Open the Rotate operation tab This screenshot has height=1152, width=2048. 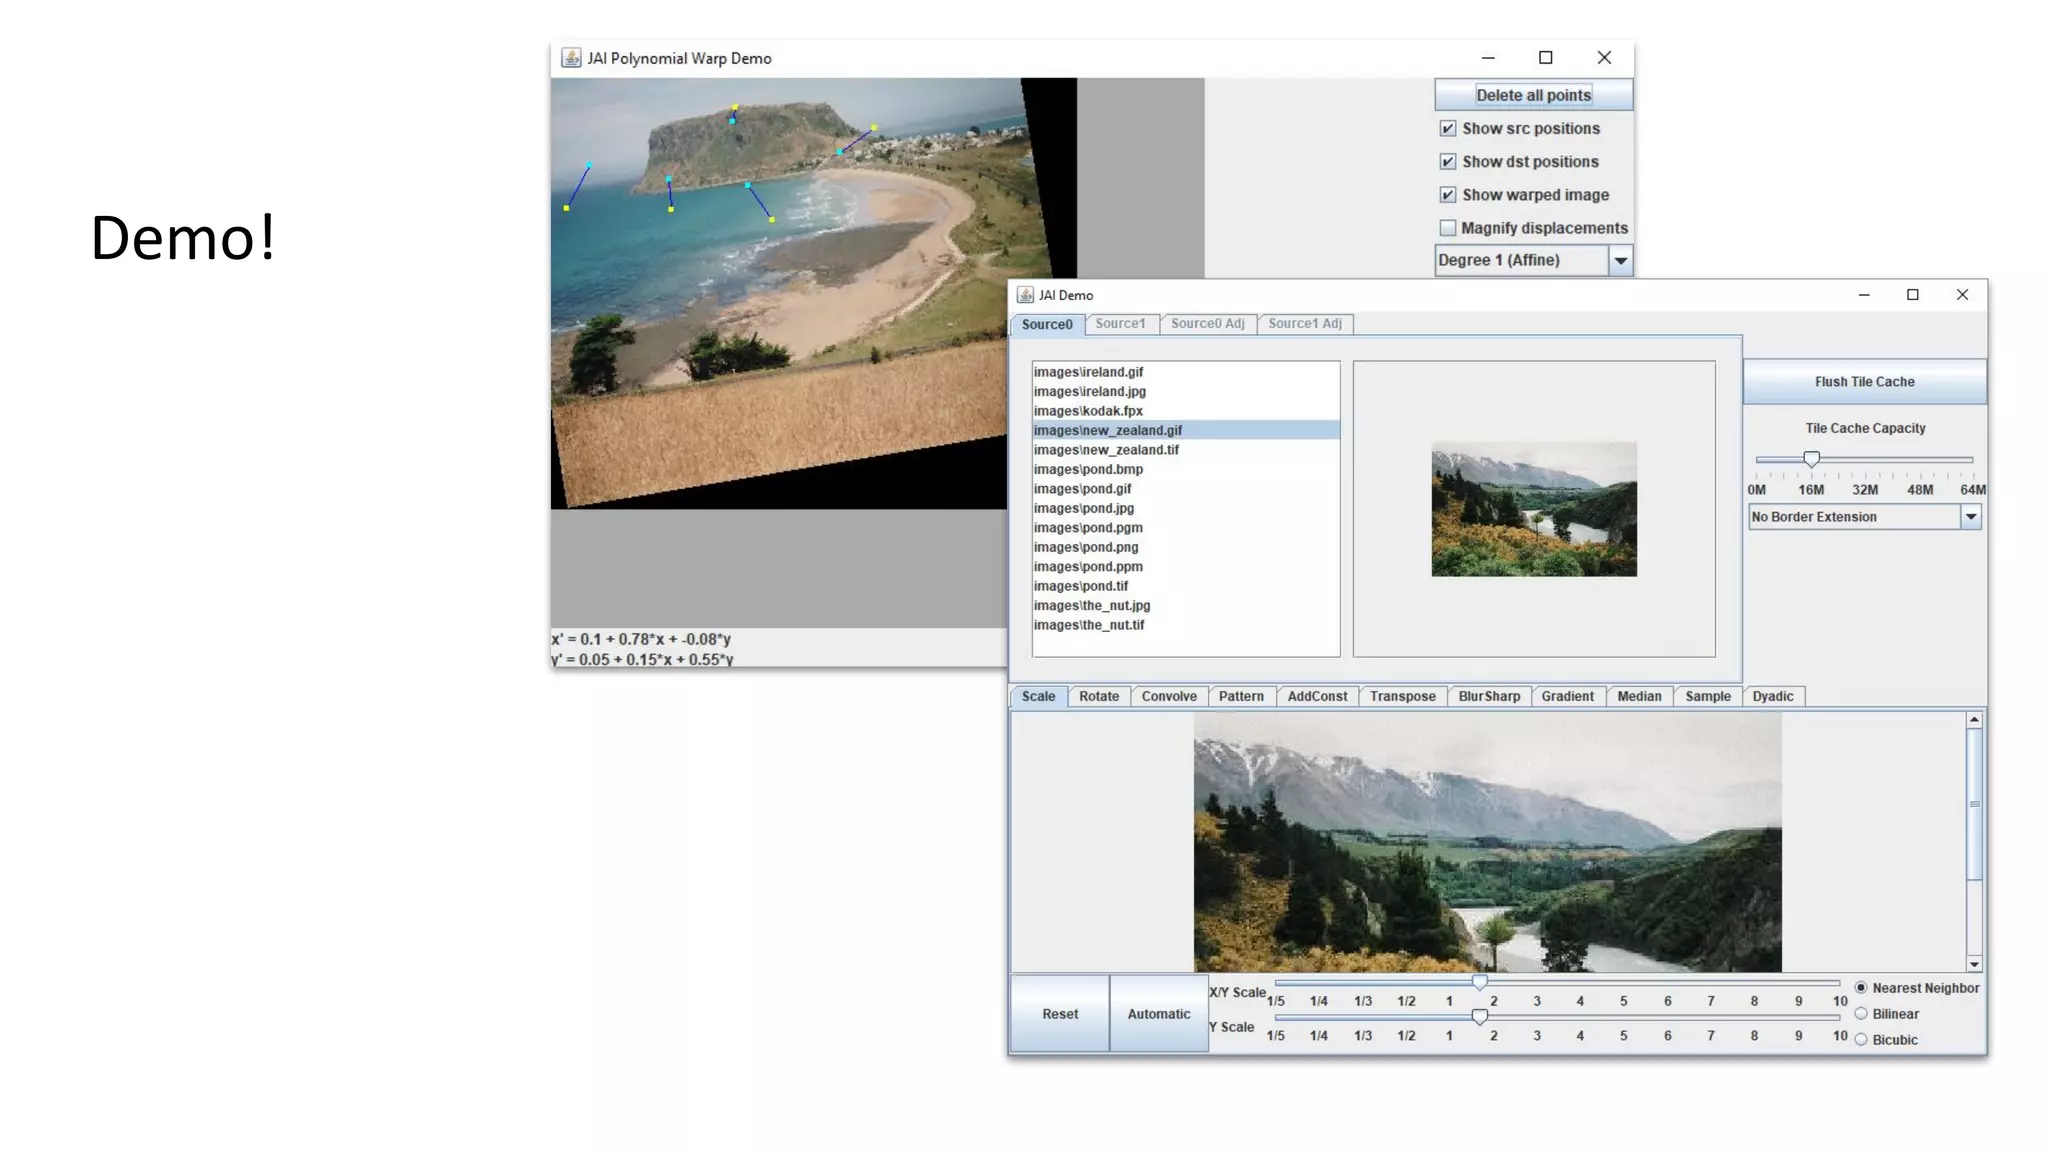click(x=1098, y=697)
